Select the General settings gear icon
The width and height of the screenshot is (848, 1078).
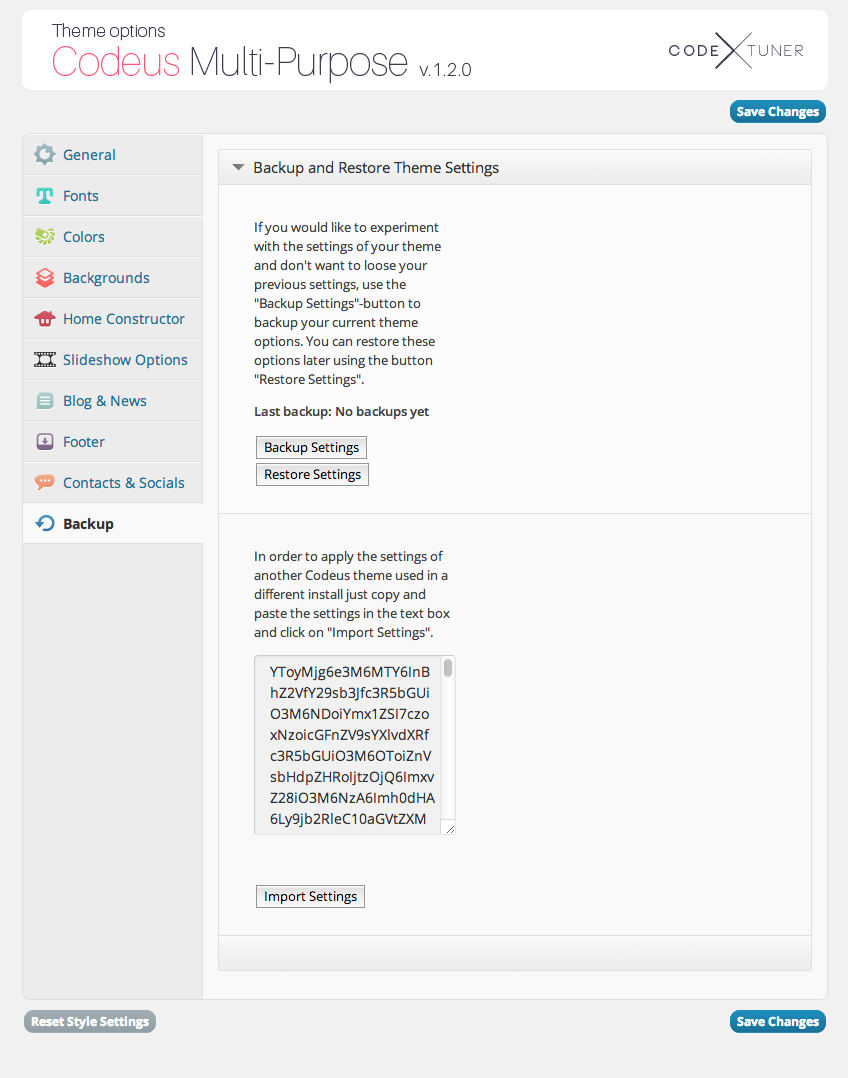pyautogui.click(x=44, y=154)
